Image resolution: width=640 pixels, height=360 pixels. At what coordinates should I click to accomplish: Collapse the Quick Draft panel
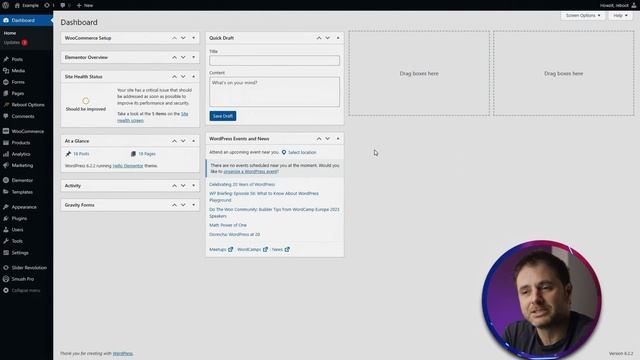coord(338,38)
